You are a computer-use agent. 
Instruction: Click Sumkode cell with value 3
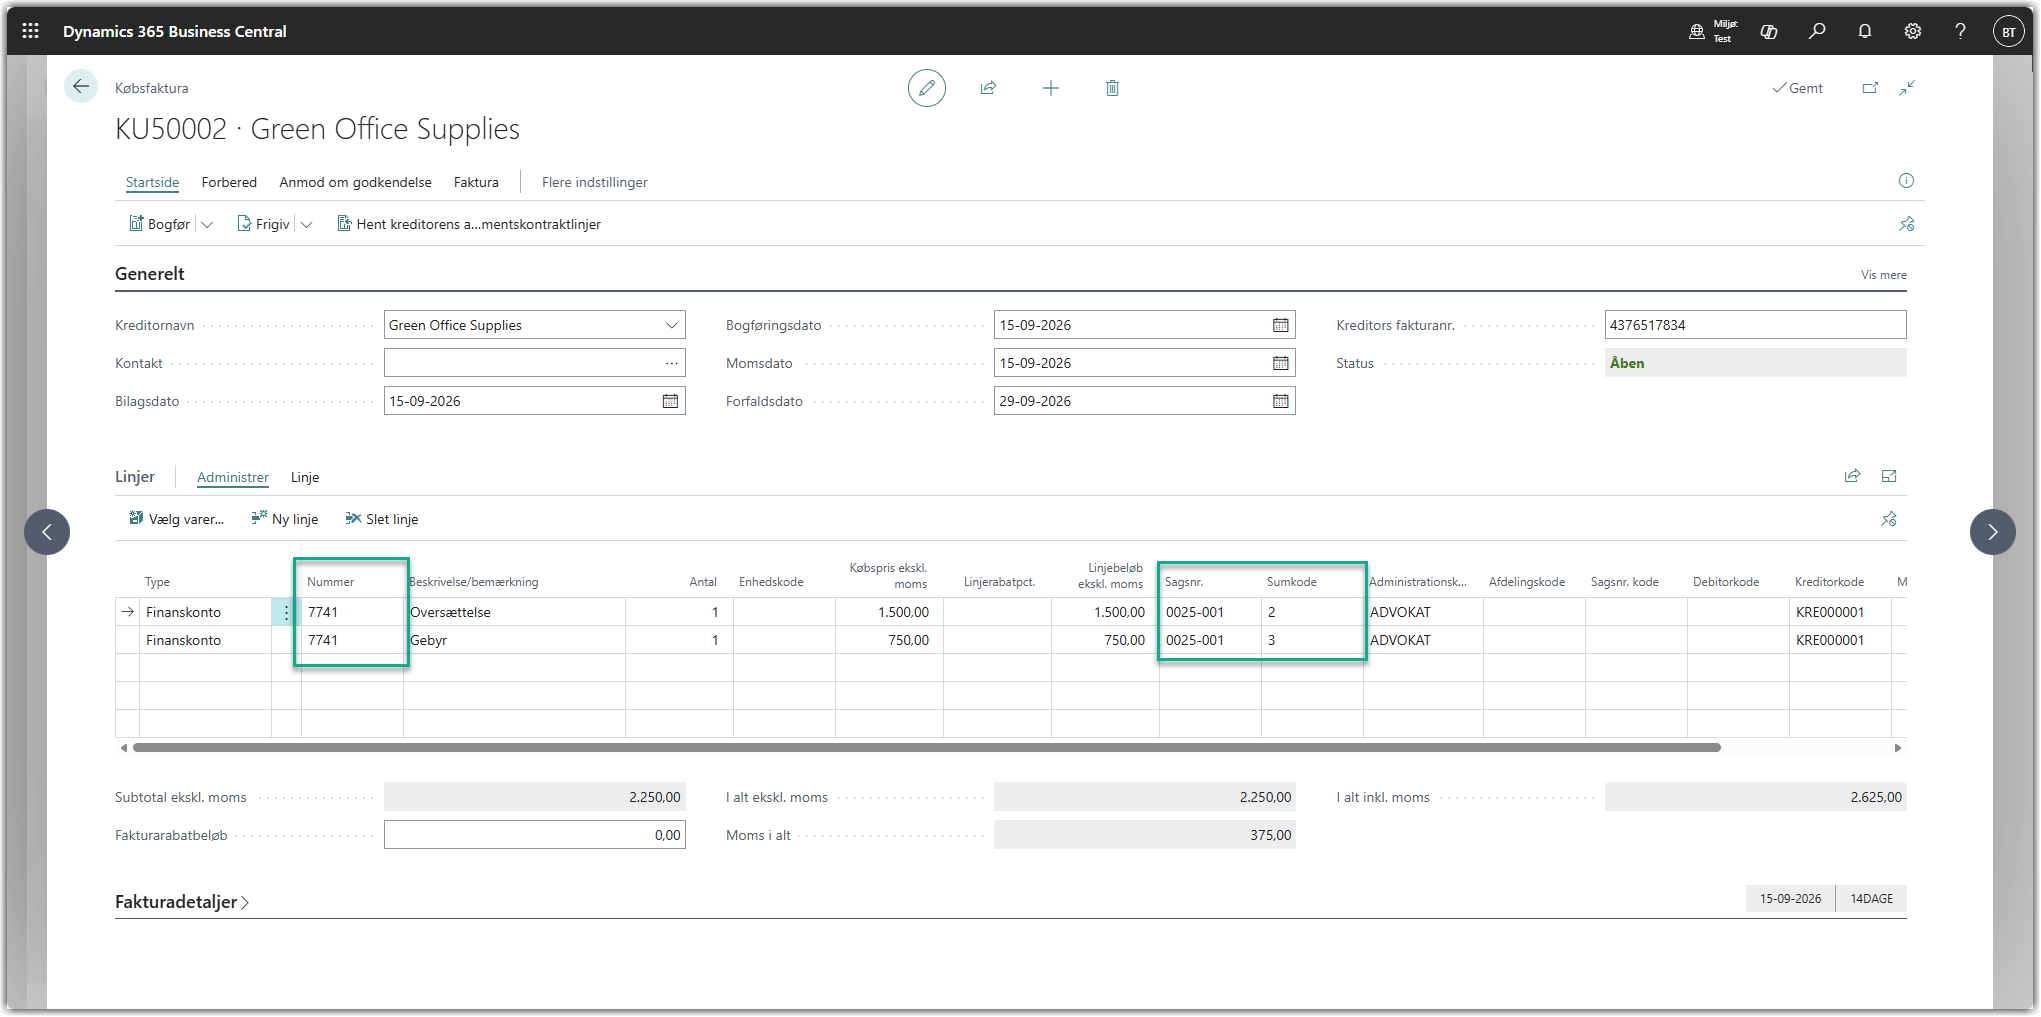pyautogui.click(x=1312, y=640)
